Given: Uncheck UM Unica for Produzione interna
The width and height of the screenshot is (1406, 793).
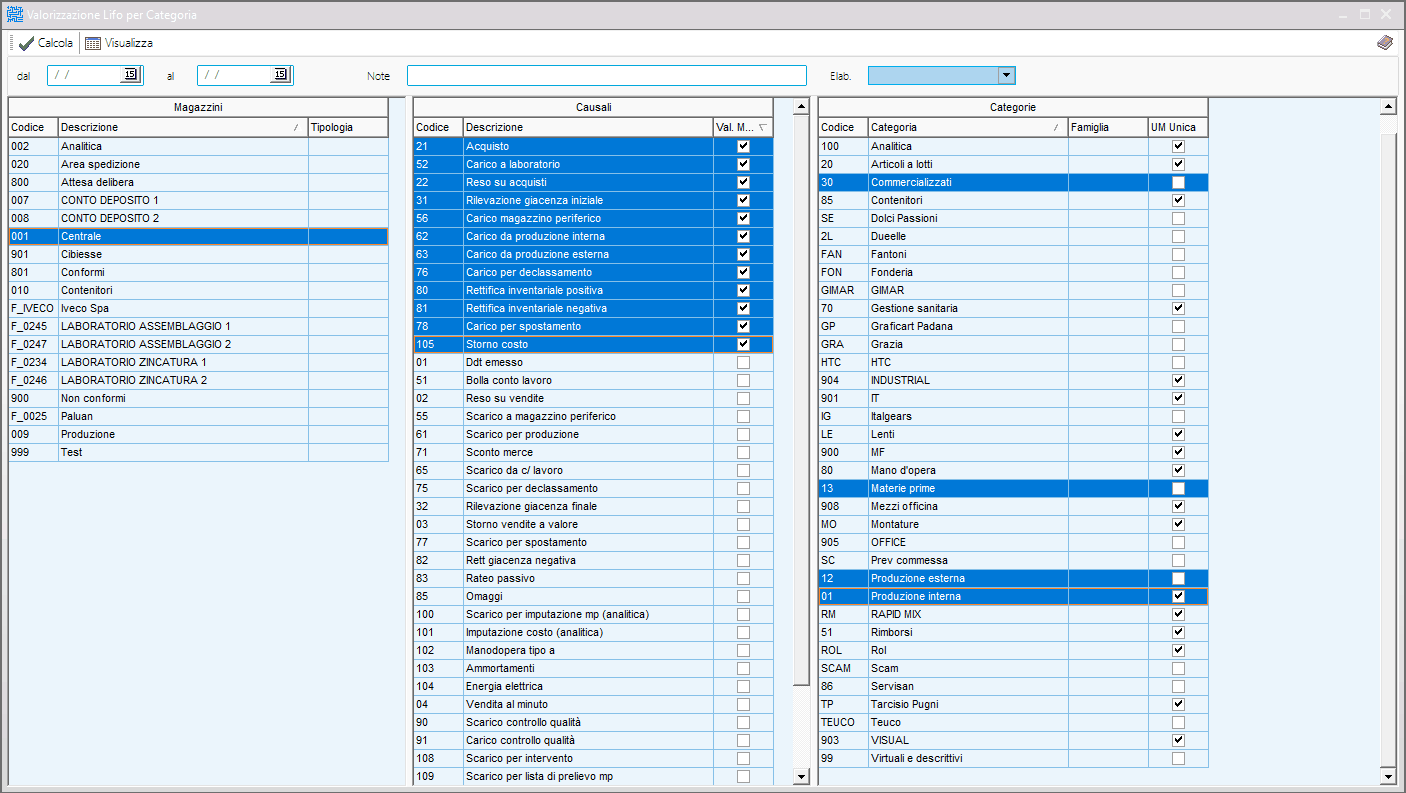Looking at the screenshot, I should pos(1178,596).
